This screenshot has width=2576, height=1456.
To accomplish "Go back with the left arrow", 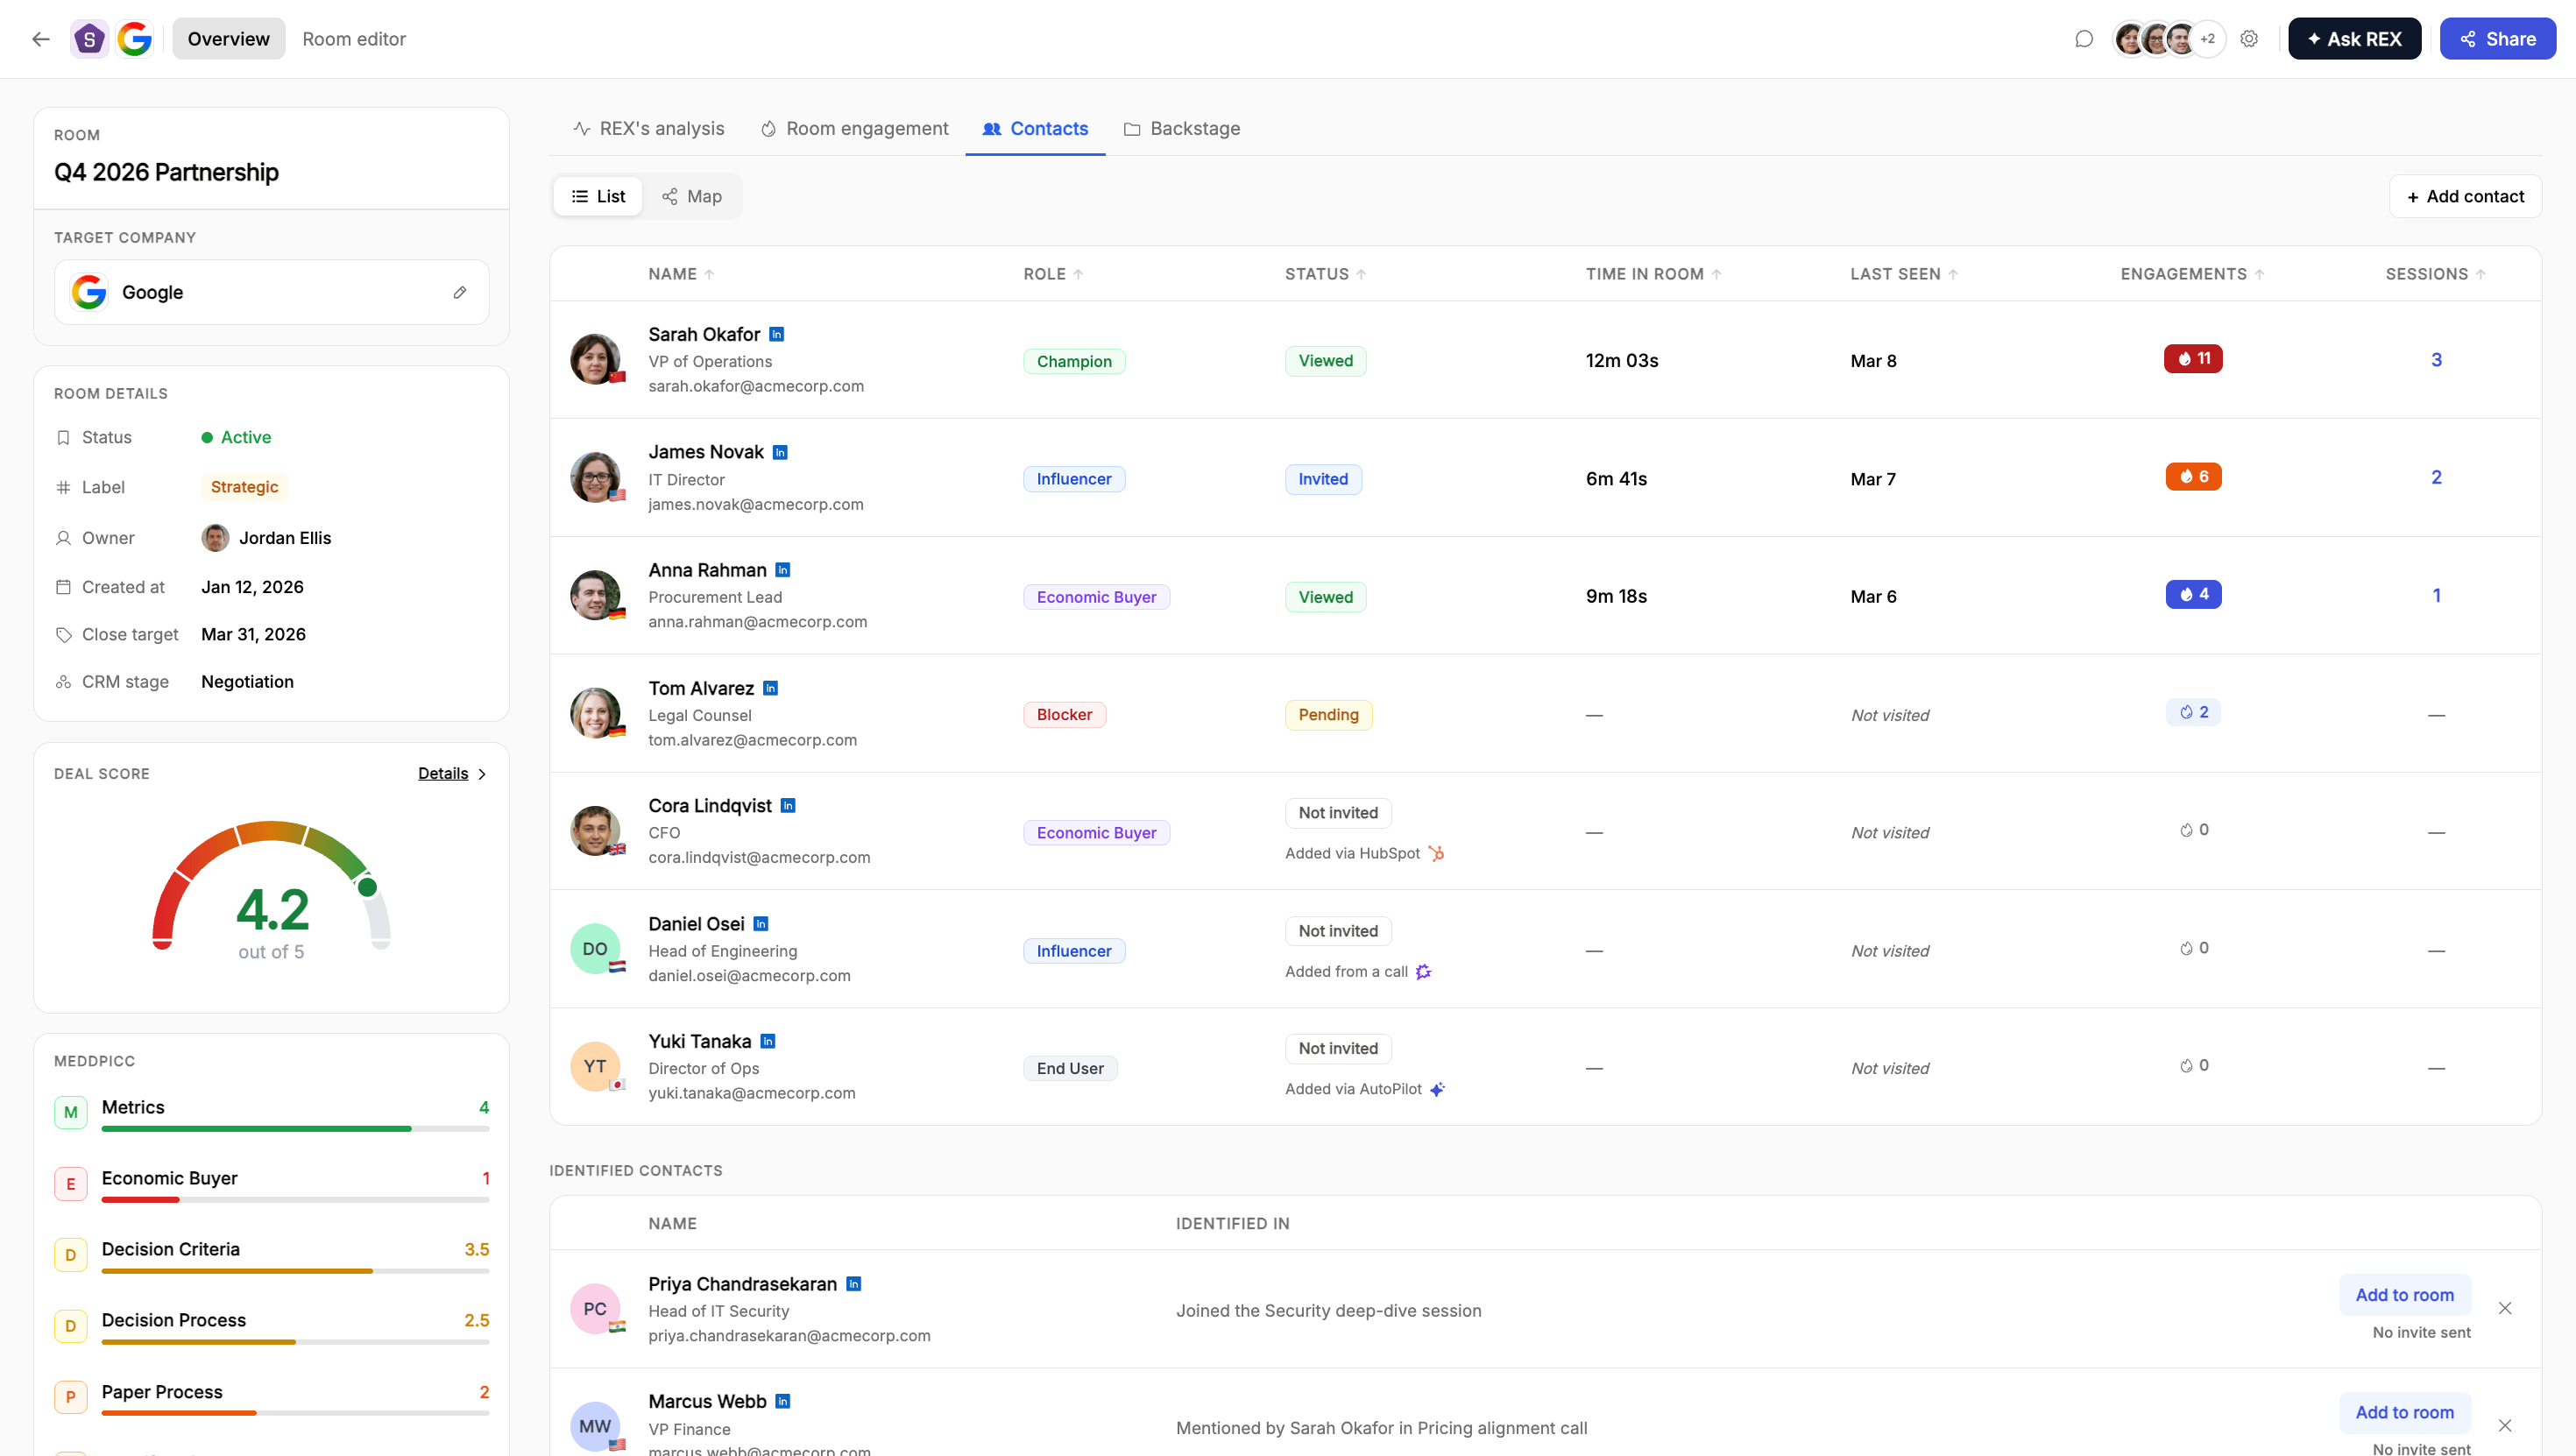I will coord(40,39).
